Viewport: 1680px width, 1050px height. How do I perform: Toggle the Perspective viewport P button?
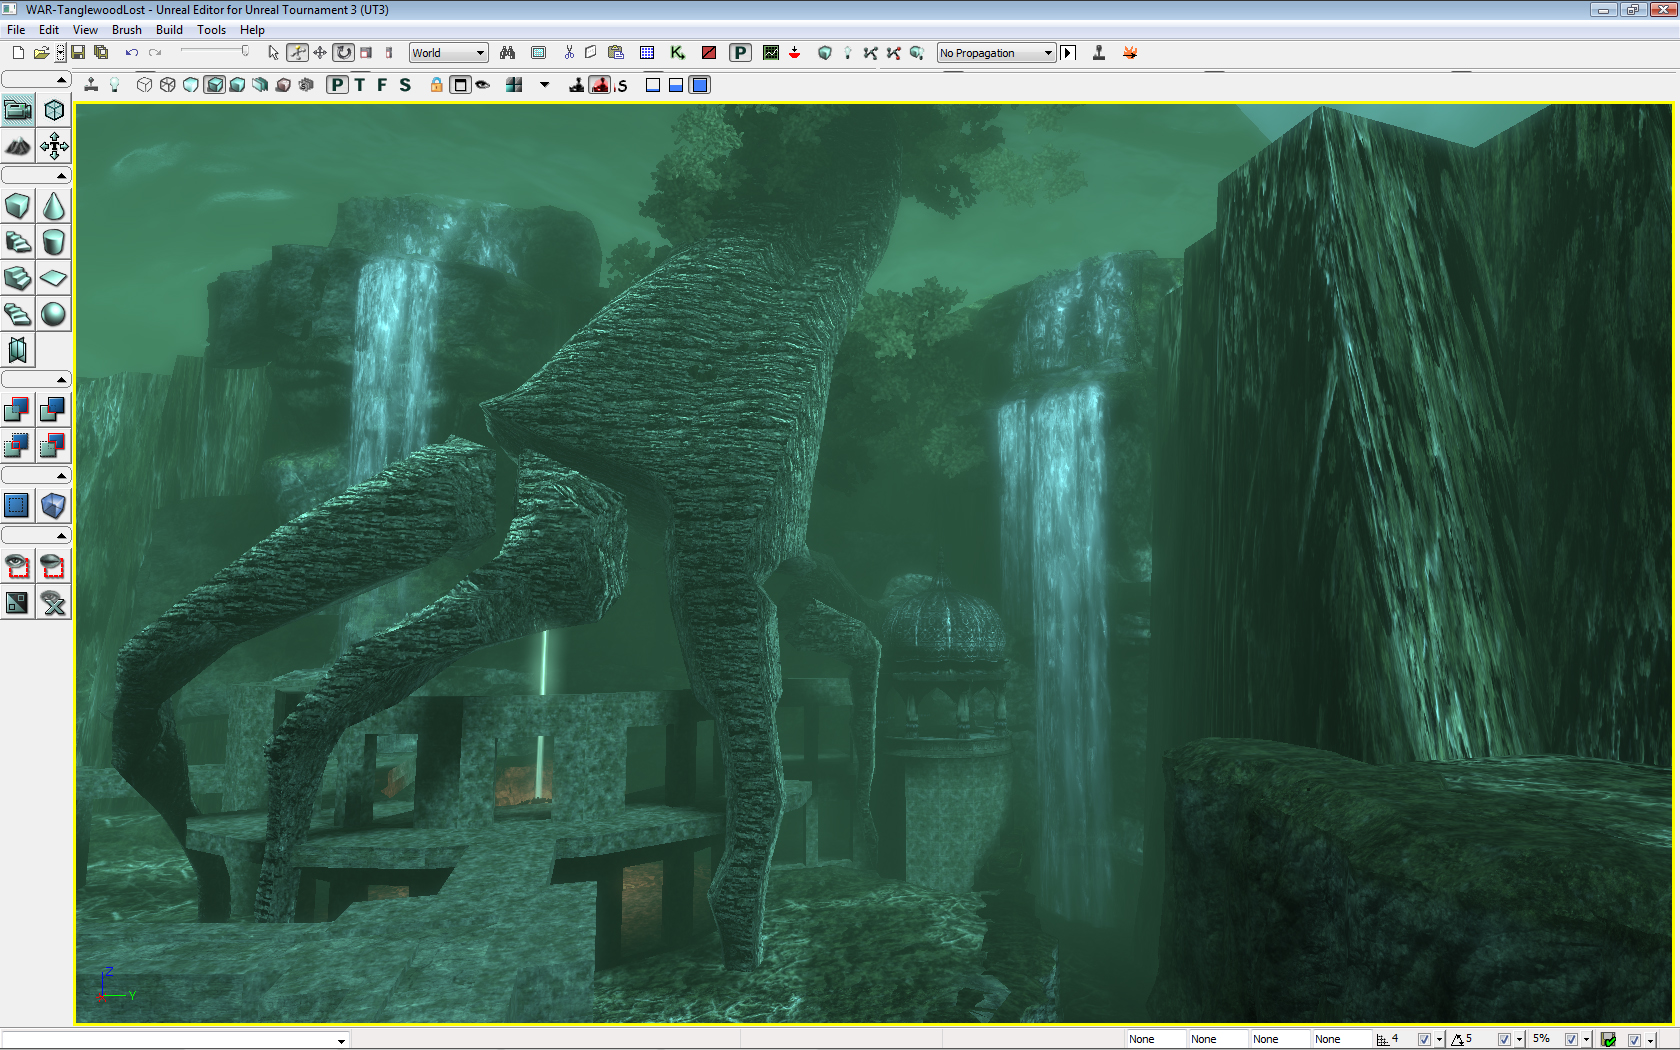(338, 85)
